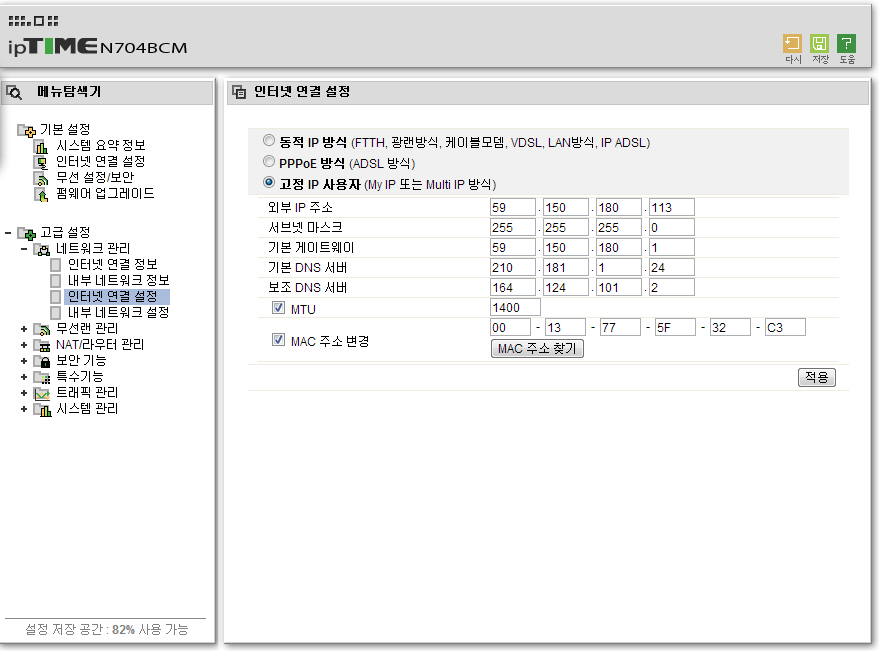Screen dimensions: 883x656
Task: Toggle the MAC 주소 변경 checkbox
Action: coord(278,340)
